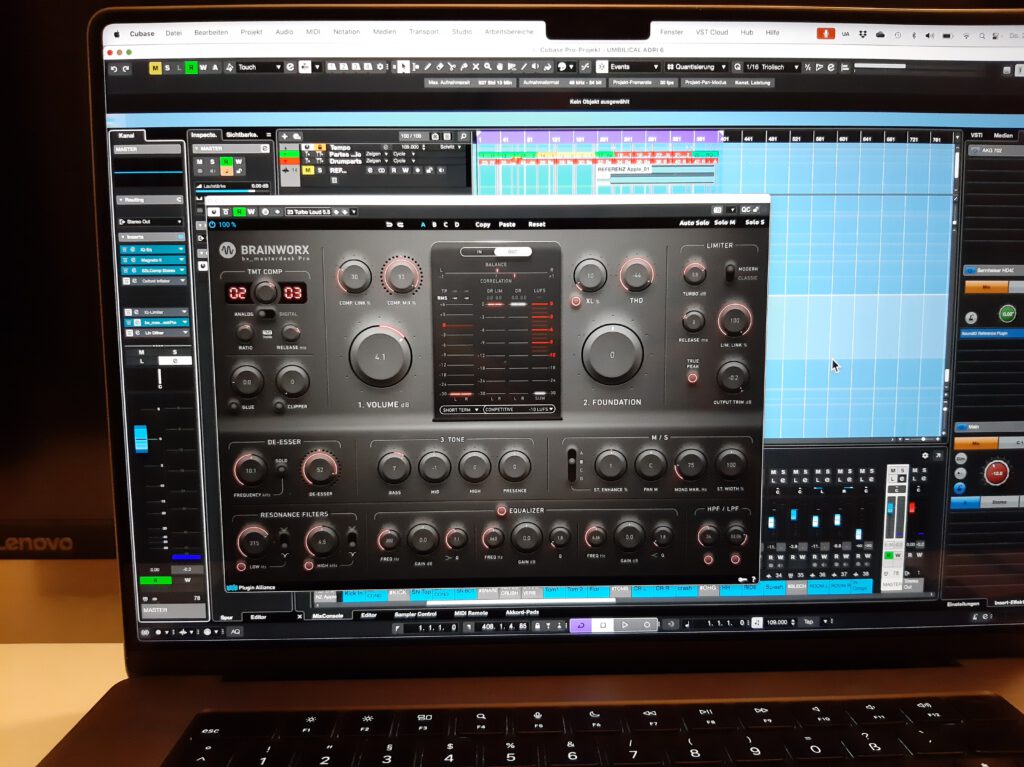Open the Bearbeiten menu
Image resolution: width=1024 pixels, height=767 pixels.
coord(211,32)
